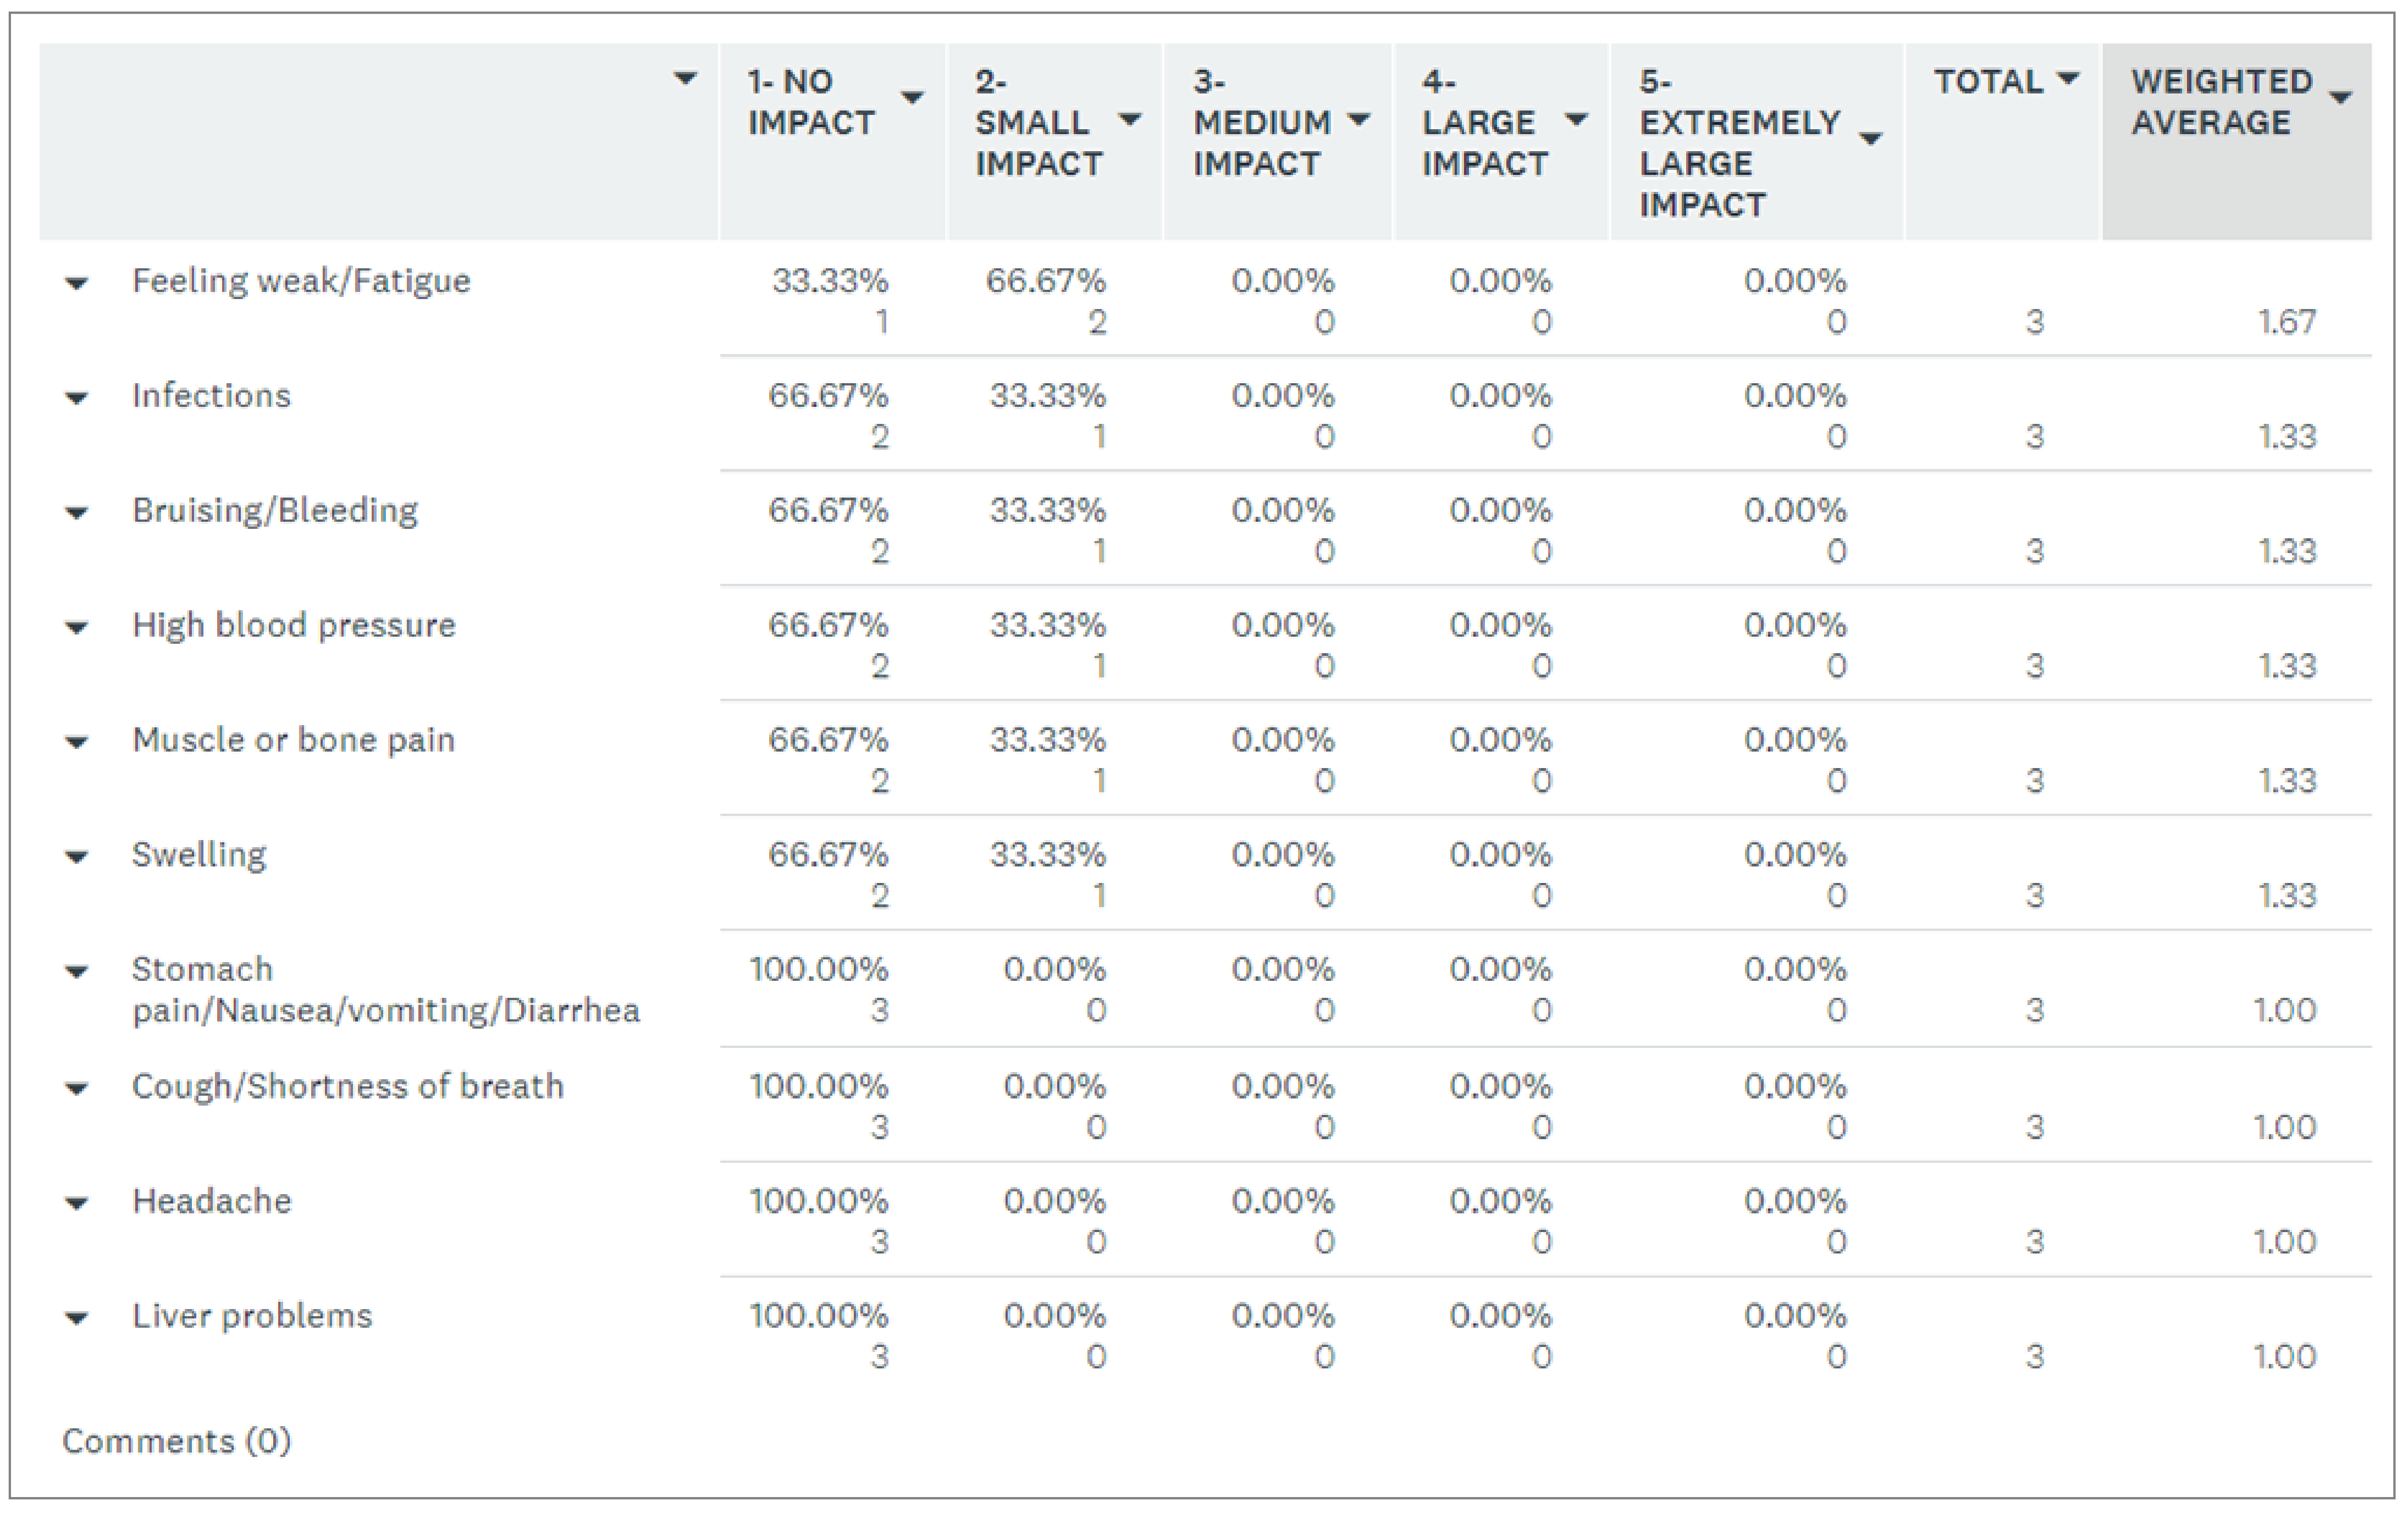2408x1513 pixels.
Task: Open the row label column dropdown arrow
Action: coord(685,78)
